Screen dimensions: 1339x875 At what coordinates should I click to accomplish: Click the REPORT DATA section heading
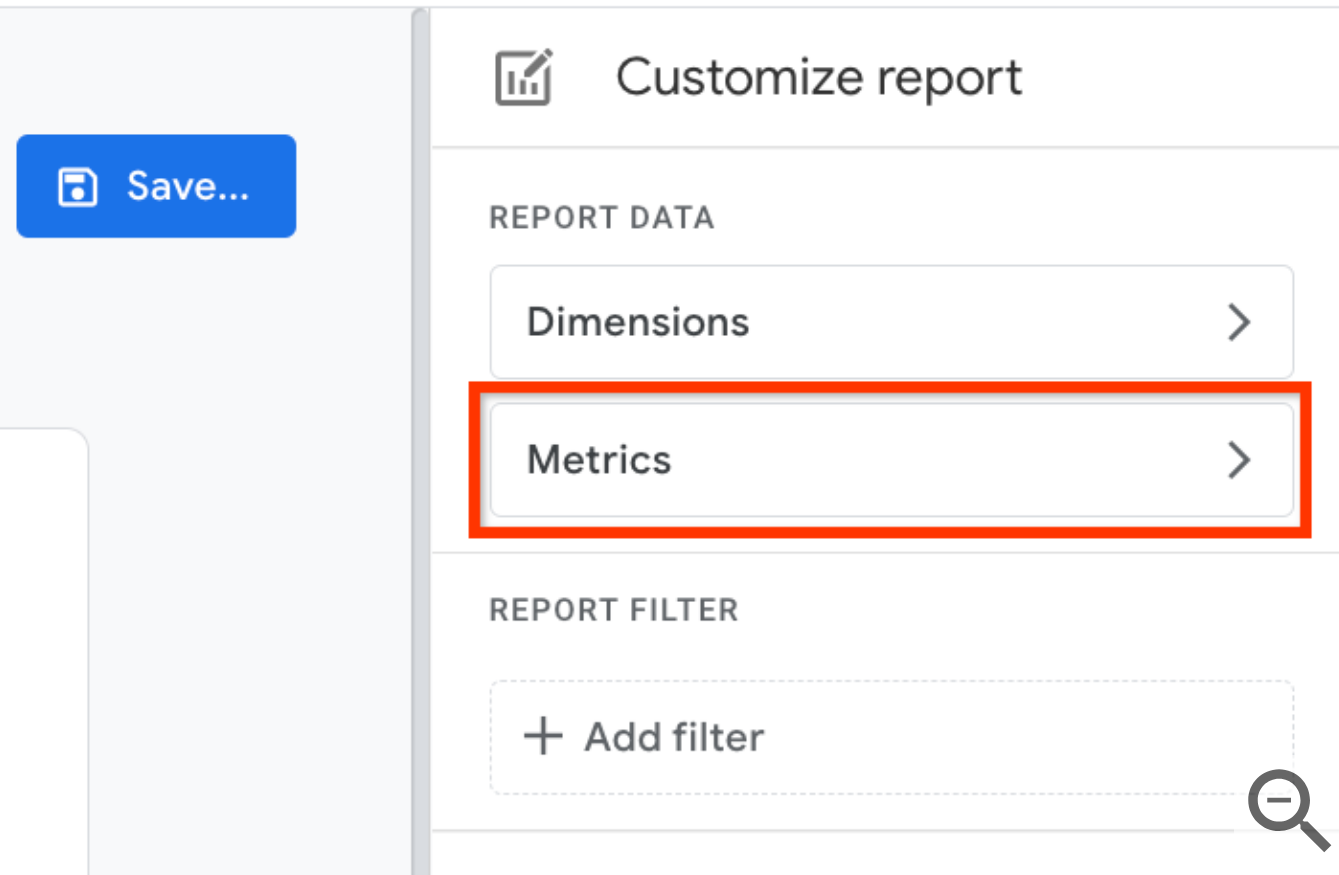tap(601, 218)
